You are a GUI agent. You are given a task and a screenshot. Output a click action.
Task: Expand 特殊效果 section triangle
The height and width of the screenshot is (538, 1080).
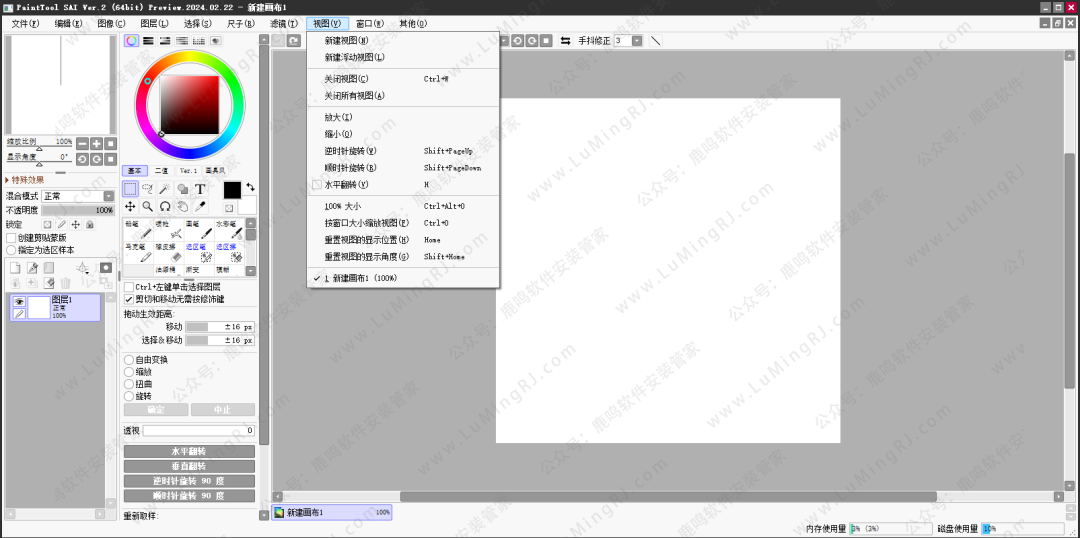coord(7,180)
